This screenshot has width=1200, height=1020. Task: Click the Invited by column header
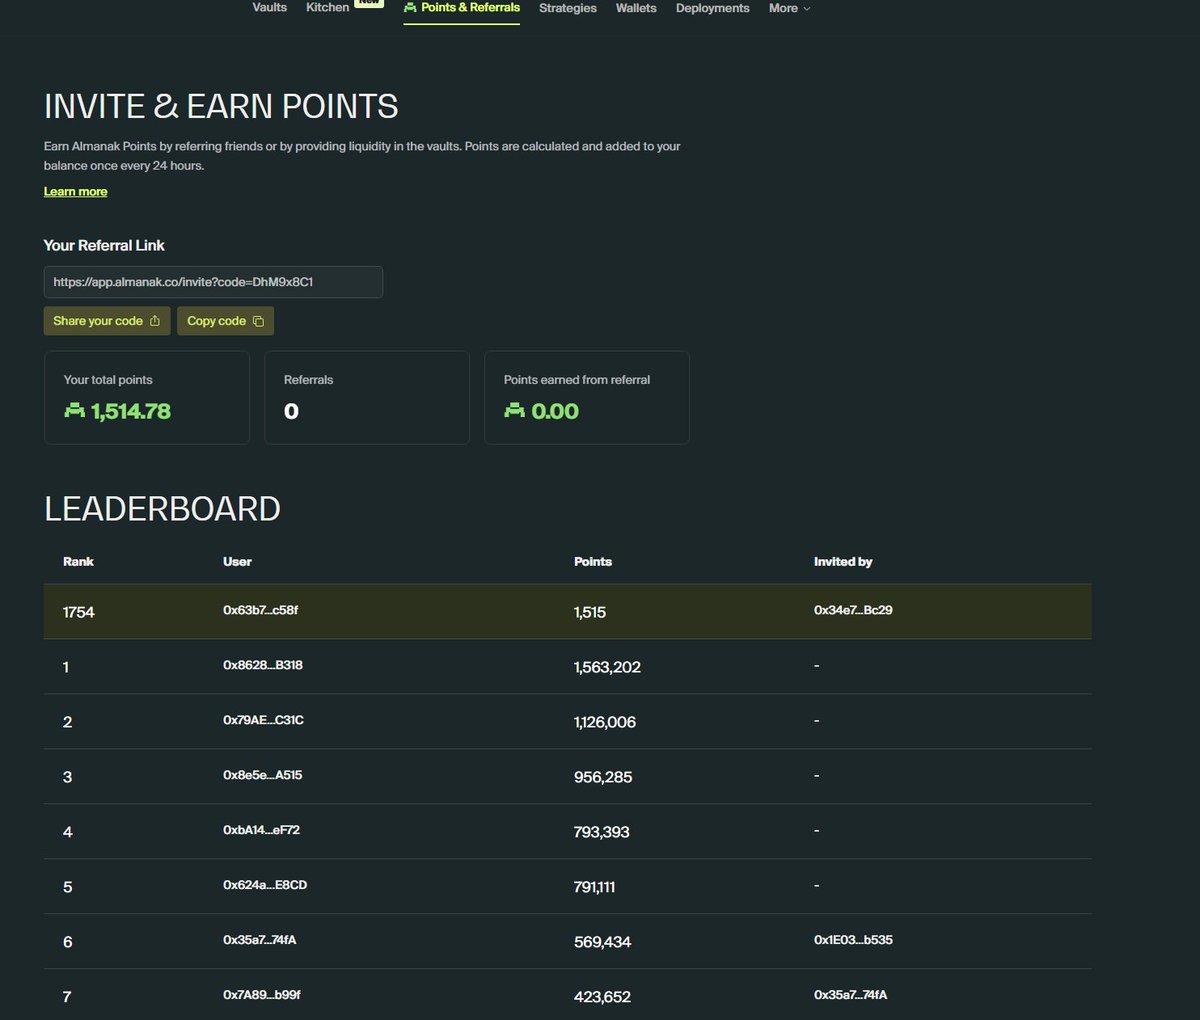[x=843, y=562]
